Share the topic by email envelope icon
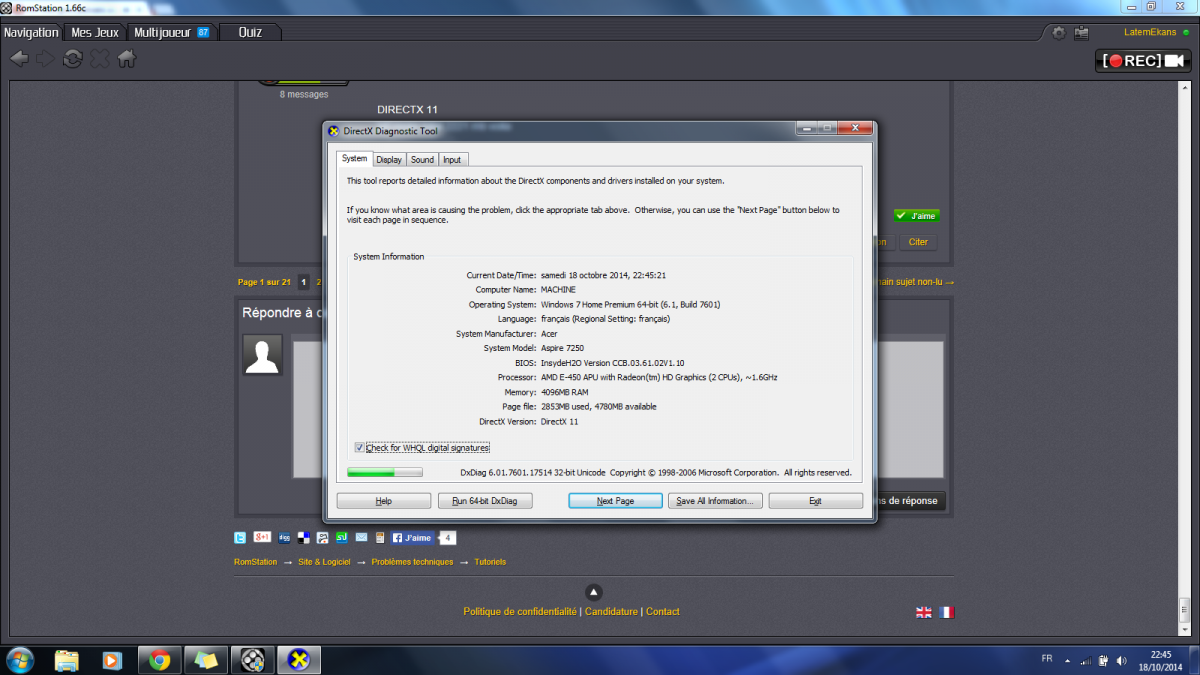The image size is (1200, 675). [361, 537]
